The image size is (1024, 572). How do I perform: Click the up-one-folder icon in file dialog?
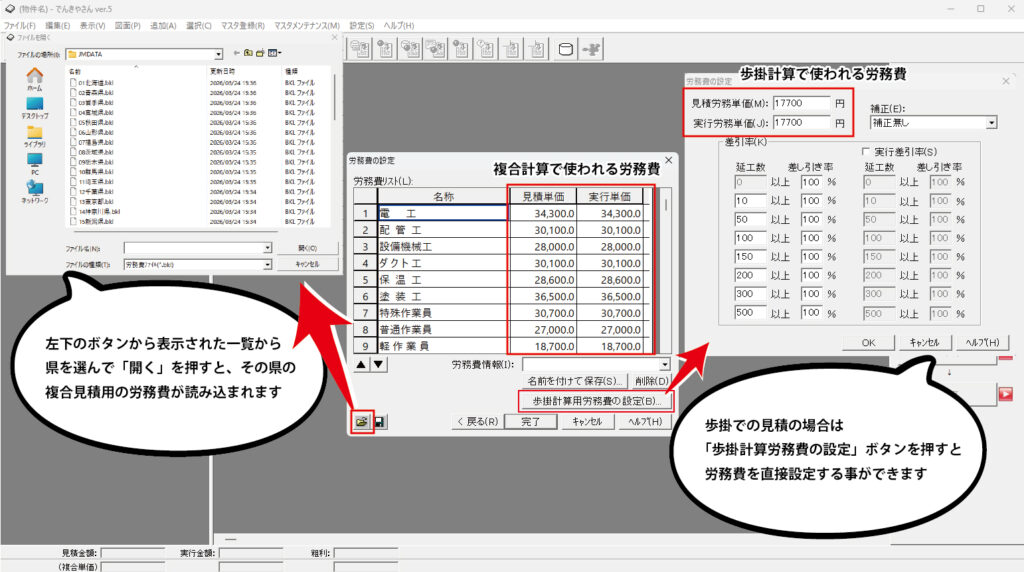click(248, 54)
